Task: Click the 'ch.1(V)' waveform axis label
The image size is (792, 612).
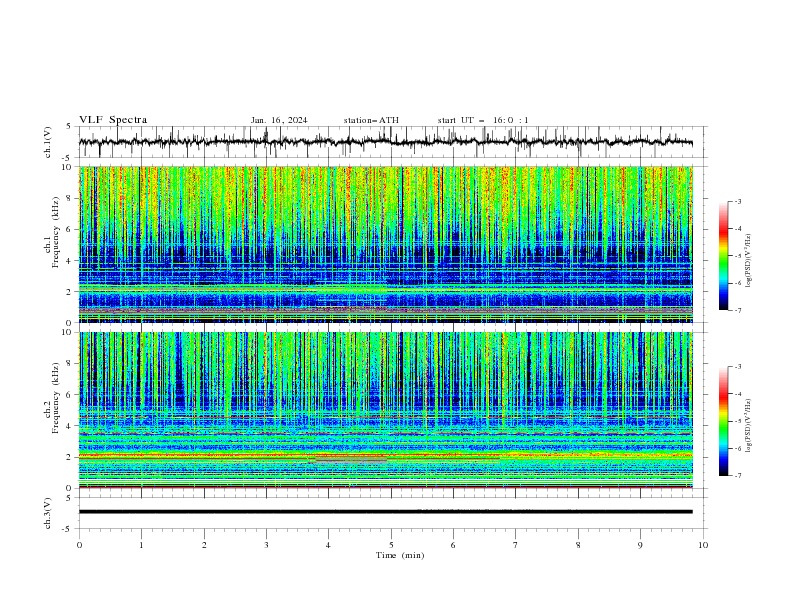Action: pyautogui.click(x=48, y=142)
